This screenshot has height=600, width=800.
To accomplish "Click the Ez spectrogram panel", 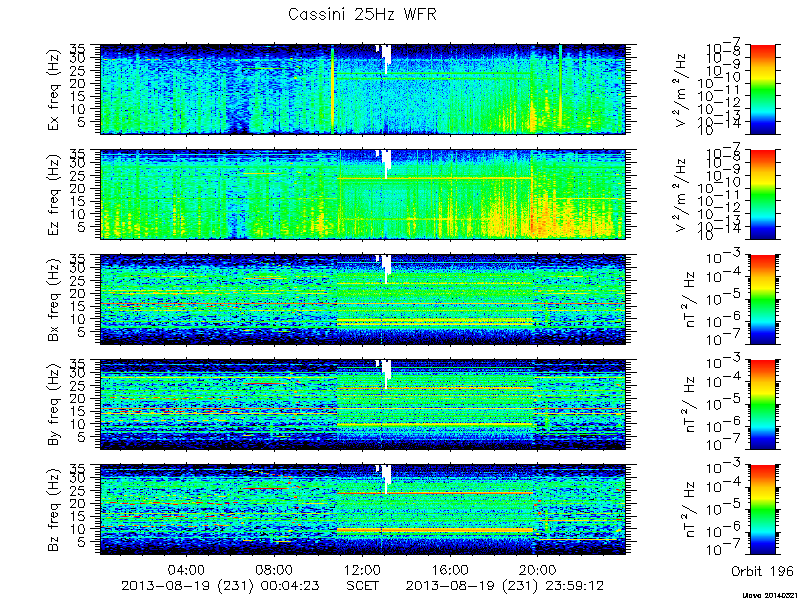I will pyautogui.click(x=363, y=194).
